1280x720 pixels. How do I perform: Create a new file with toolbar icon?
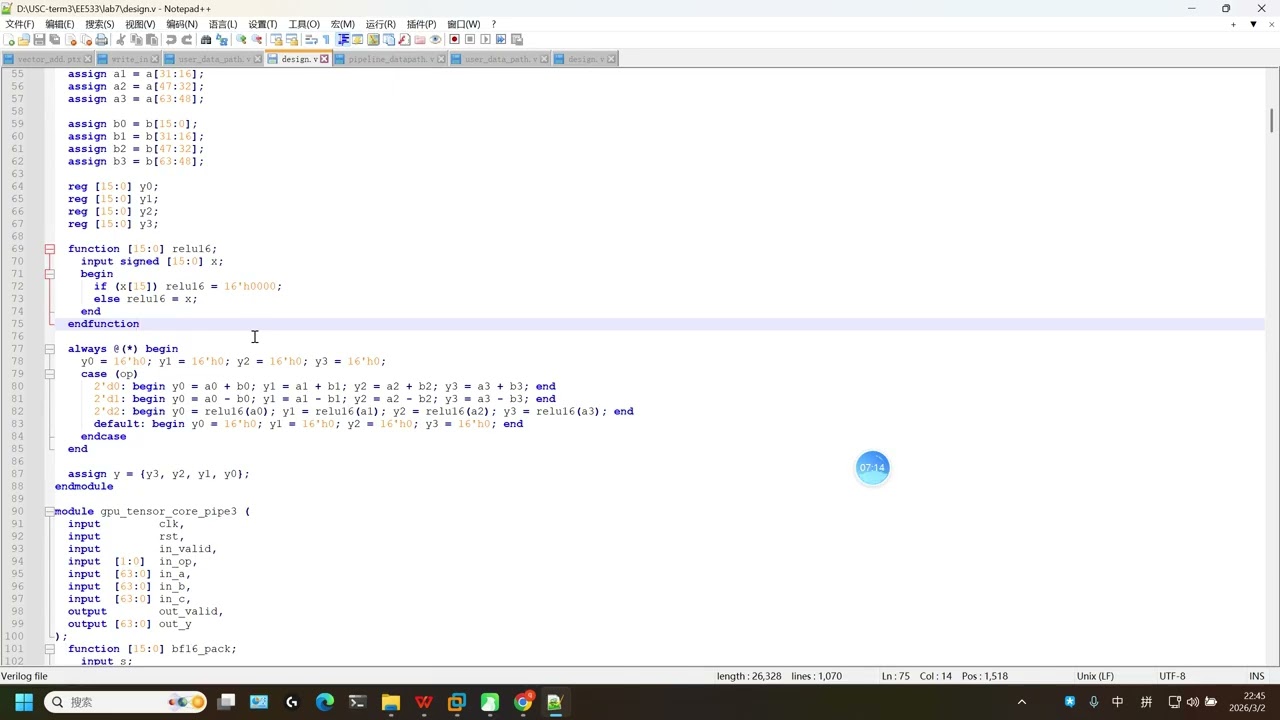point(9,40)
